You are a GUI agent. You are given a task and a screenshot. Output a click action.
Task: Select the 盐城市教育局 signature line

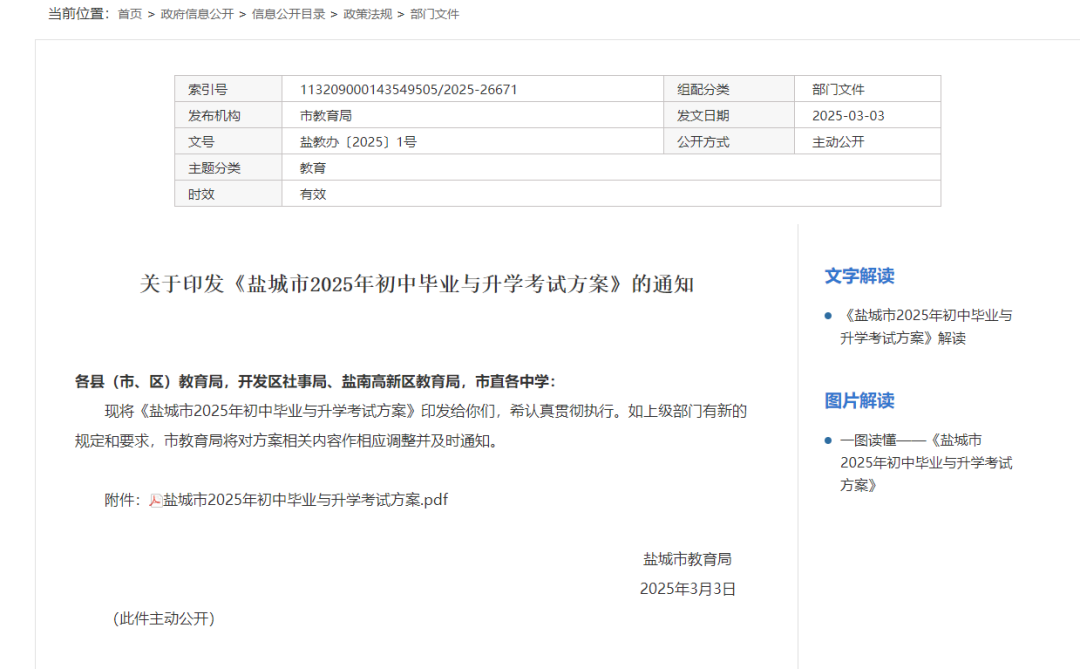click(x=687, y=559)
